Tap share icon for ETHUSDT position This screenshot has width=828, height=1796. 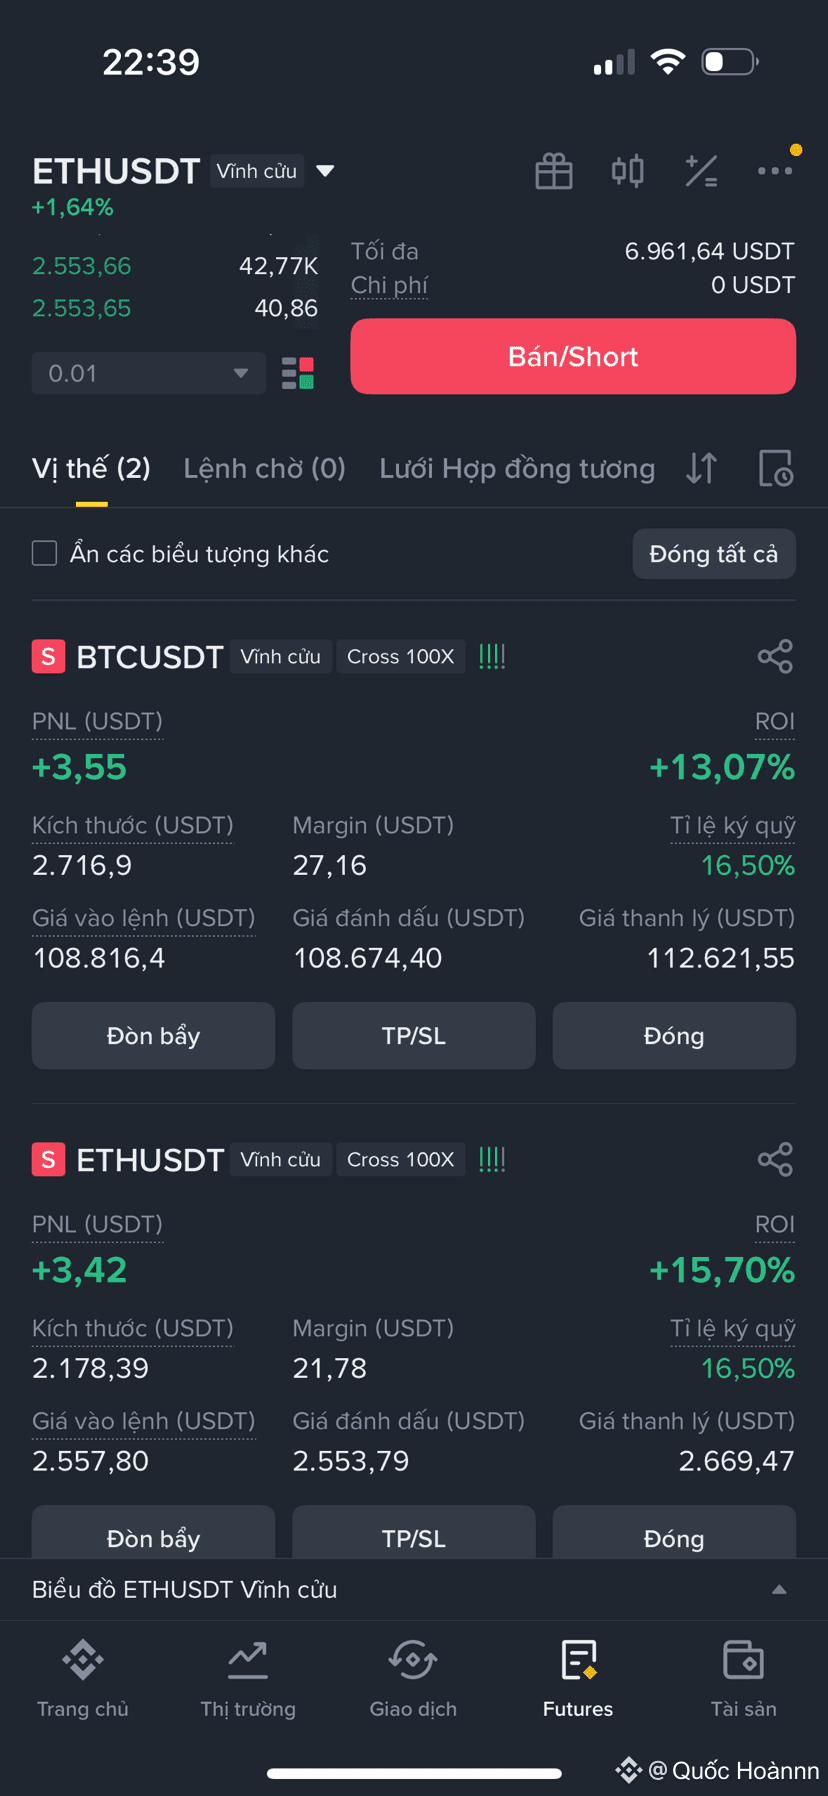(775, 1159)
